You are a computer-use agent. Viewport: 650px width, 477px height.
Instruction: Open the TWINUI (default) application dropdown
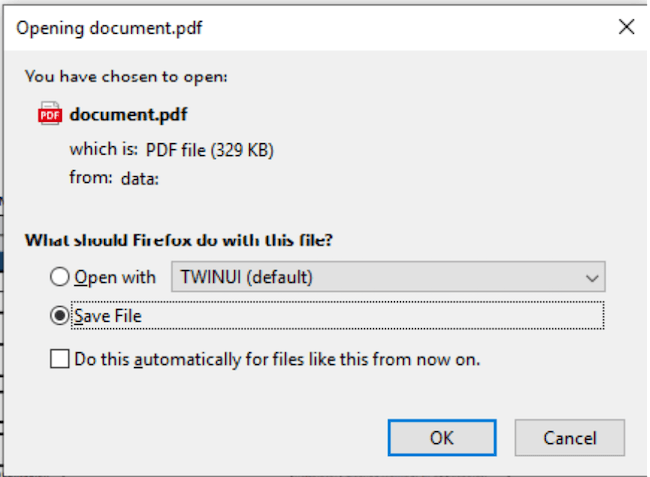point(388,276)
